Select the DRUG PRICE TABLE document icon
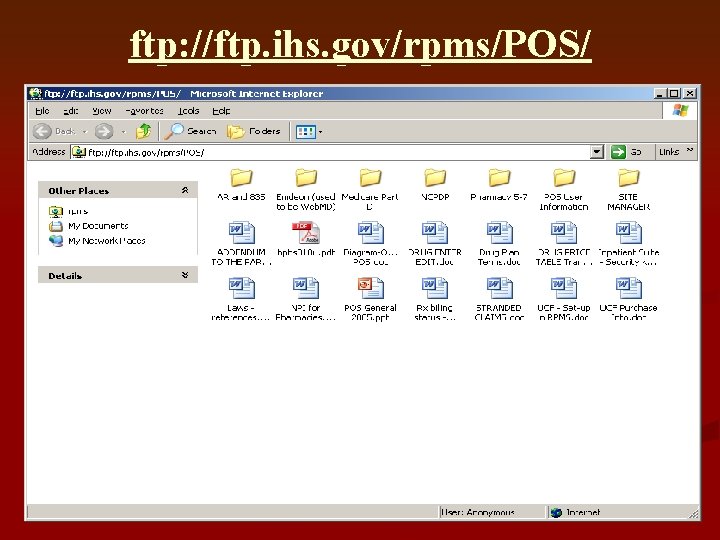The width and height of the screenshot is (720, 540). pyautogui.click(x=564, y=233)
